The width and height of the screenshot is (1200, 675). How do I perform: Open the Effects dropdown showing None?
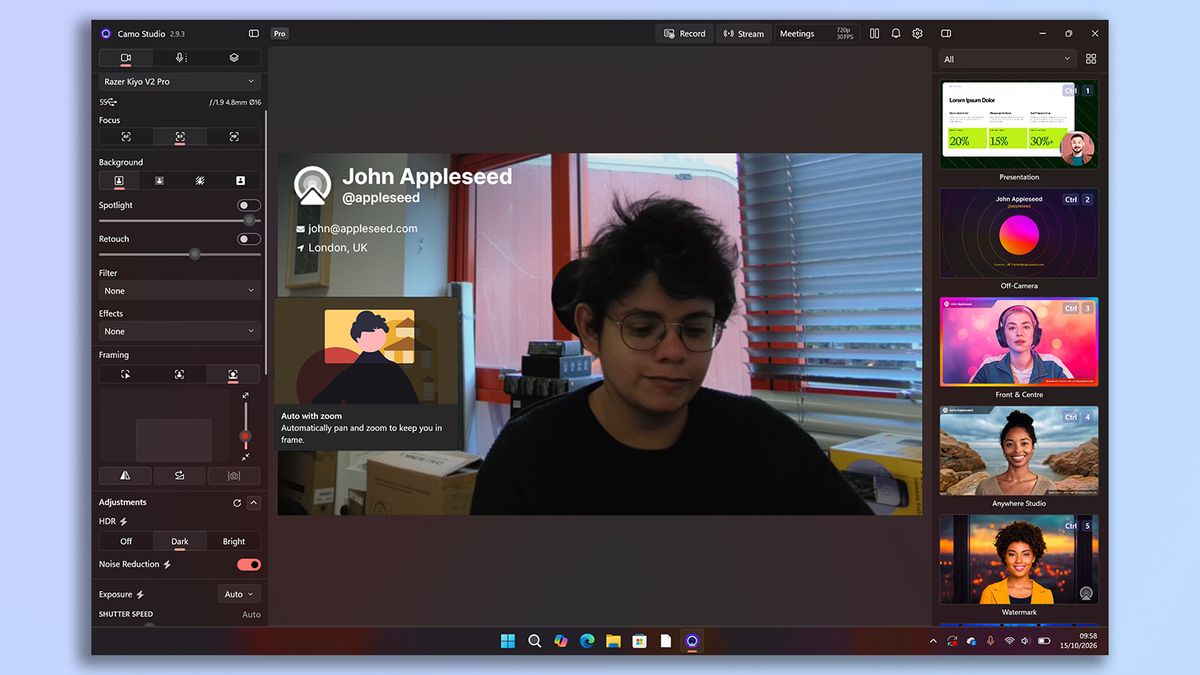point(180,331)
